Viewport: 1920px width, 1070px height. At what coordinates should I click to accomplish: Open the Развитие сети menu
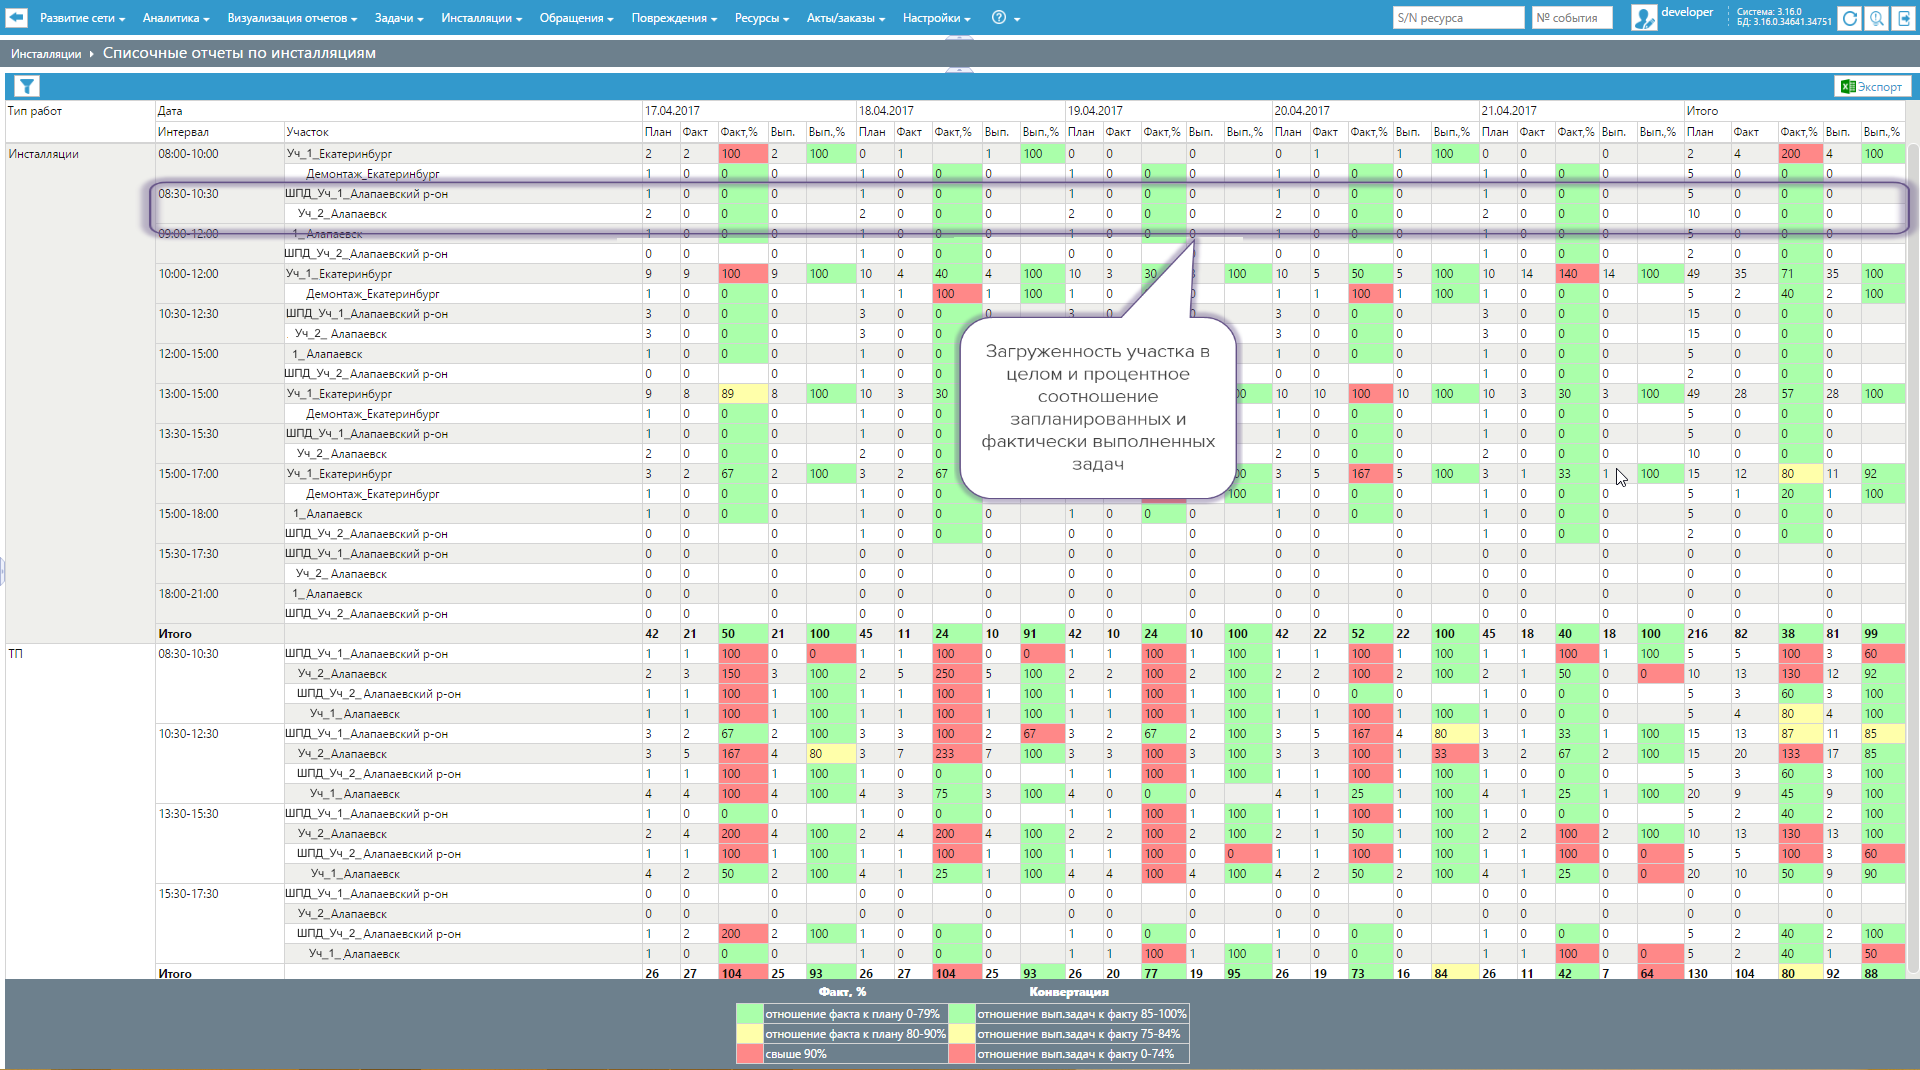82,18
